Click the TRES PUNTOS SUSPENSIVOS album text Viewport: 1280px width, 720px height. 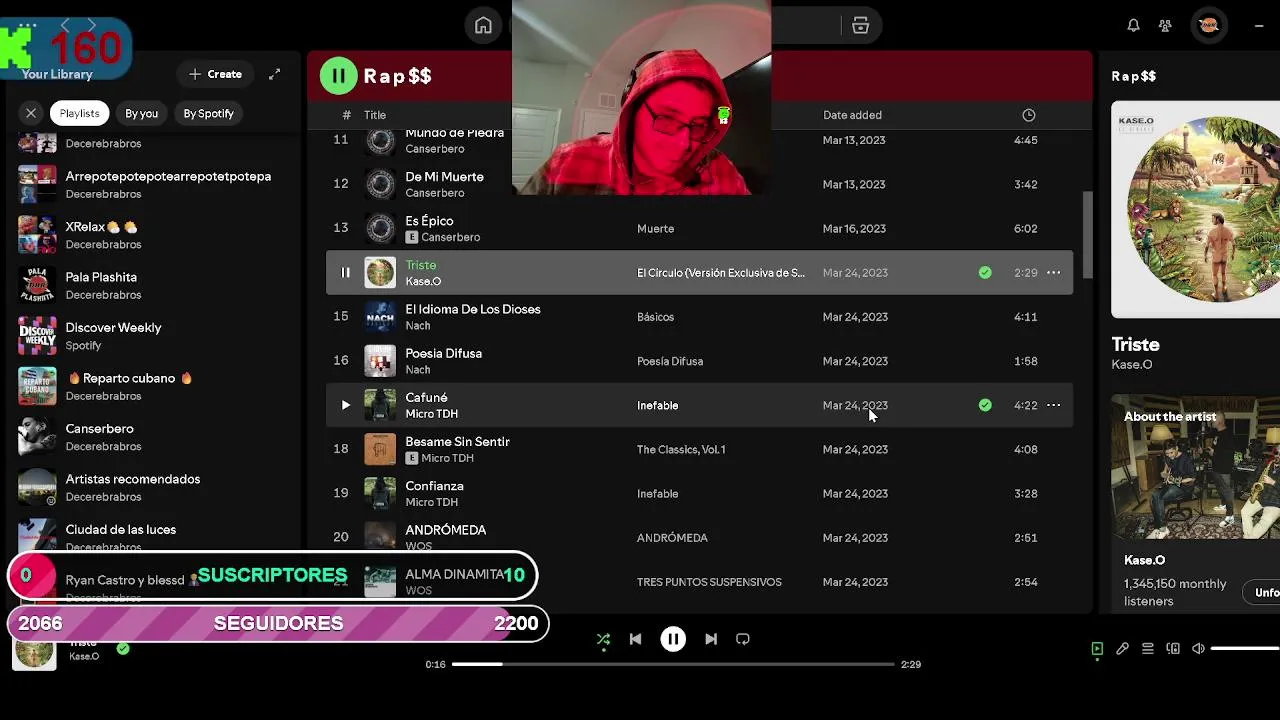click(709, 582)
